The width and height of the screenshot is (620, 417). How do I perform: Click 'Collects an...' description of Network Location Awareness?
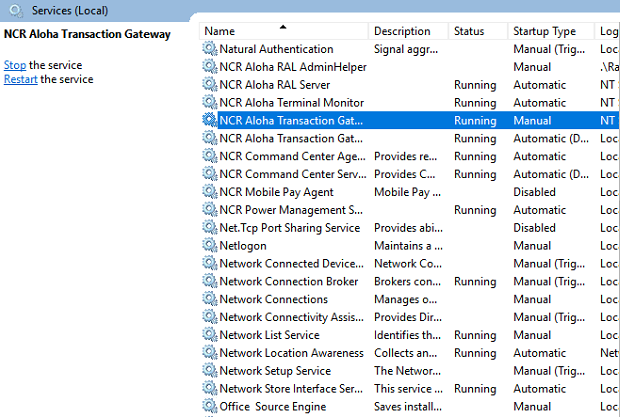click(x=405, y=353)
